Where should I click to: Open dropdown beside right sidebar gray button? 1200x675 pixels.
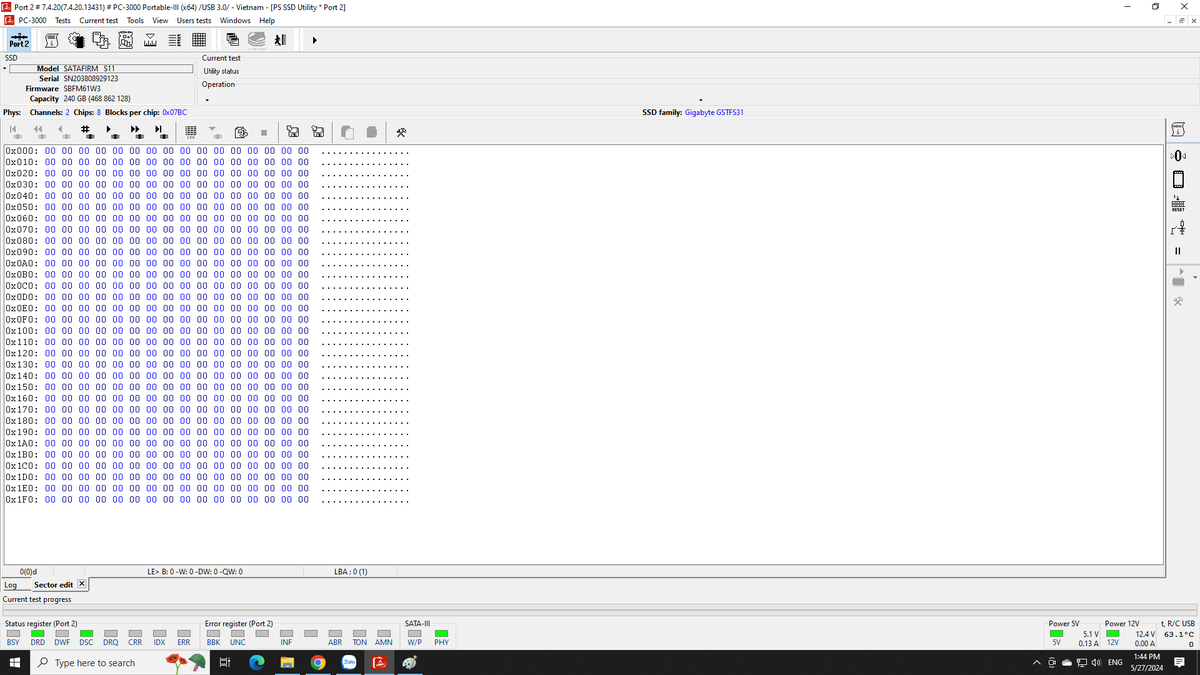(x=1194, y=277)
